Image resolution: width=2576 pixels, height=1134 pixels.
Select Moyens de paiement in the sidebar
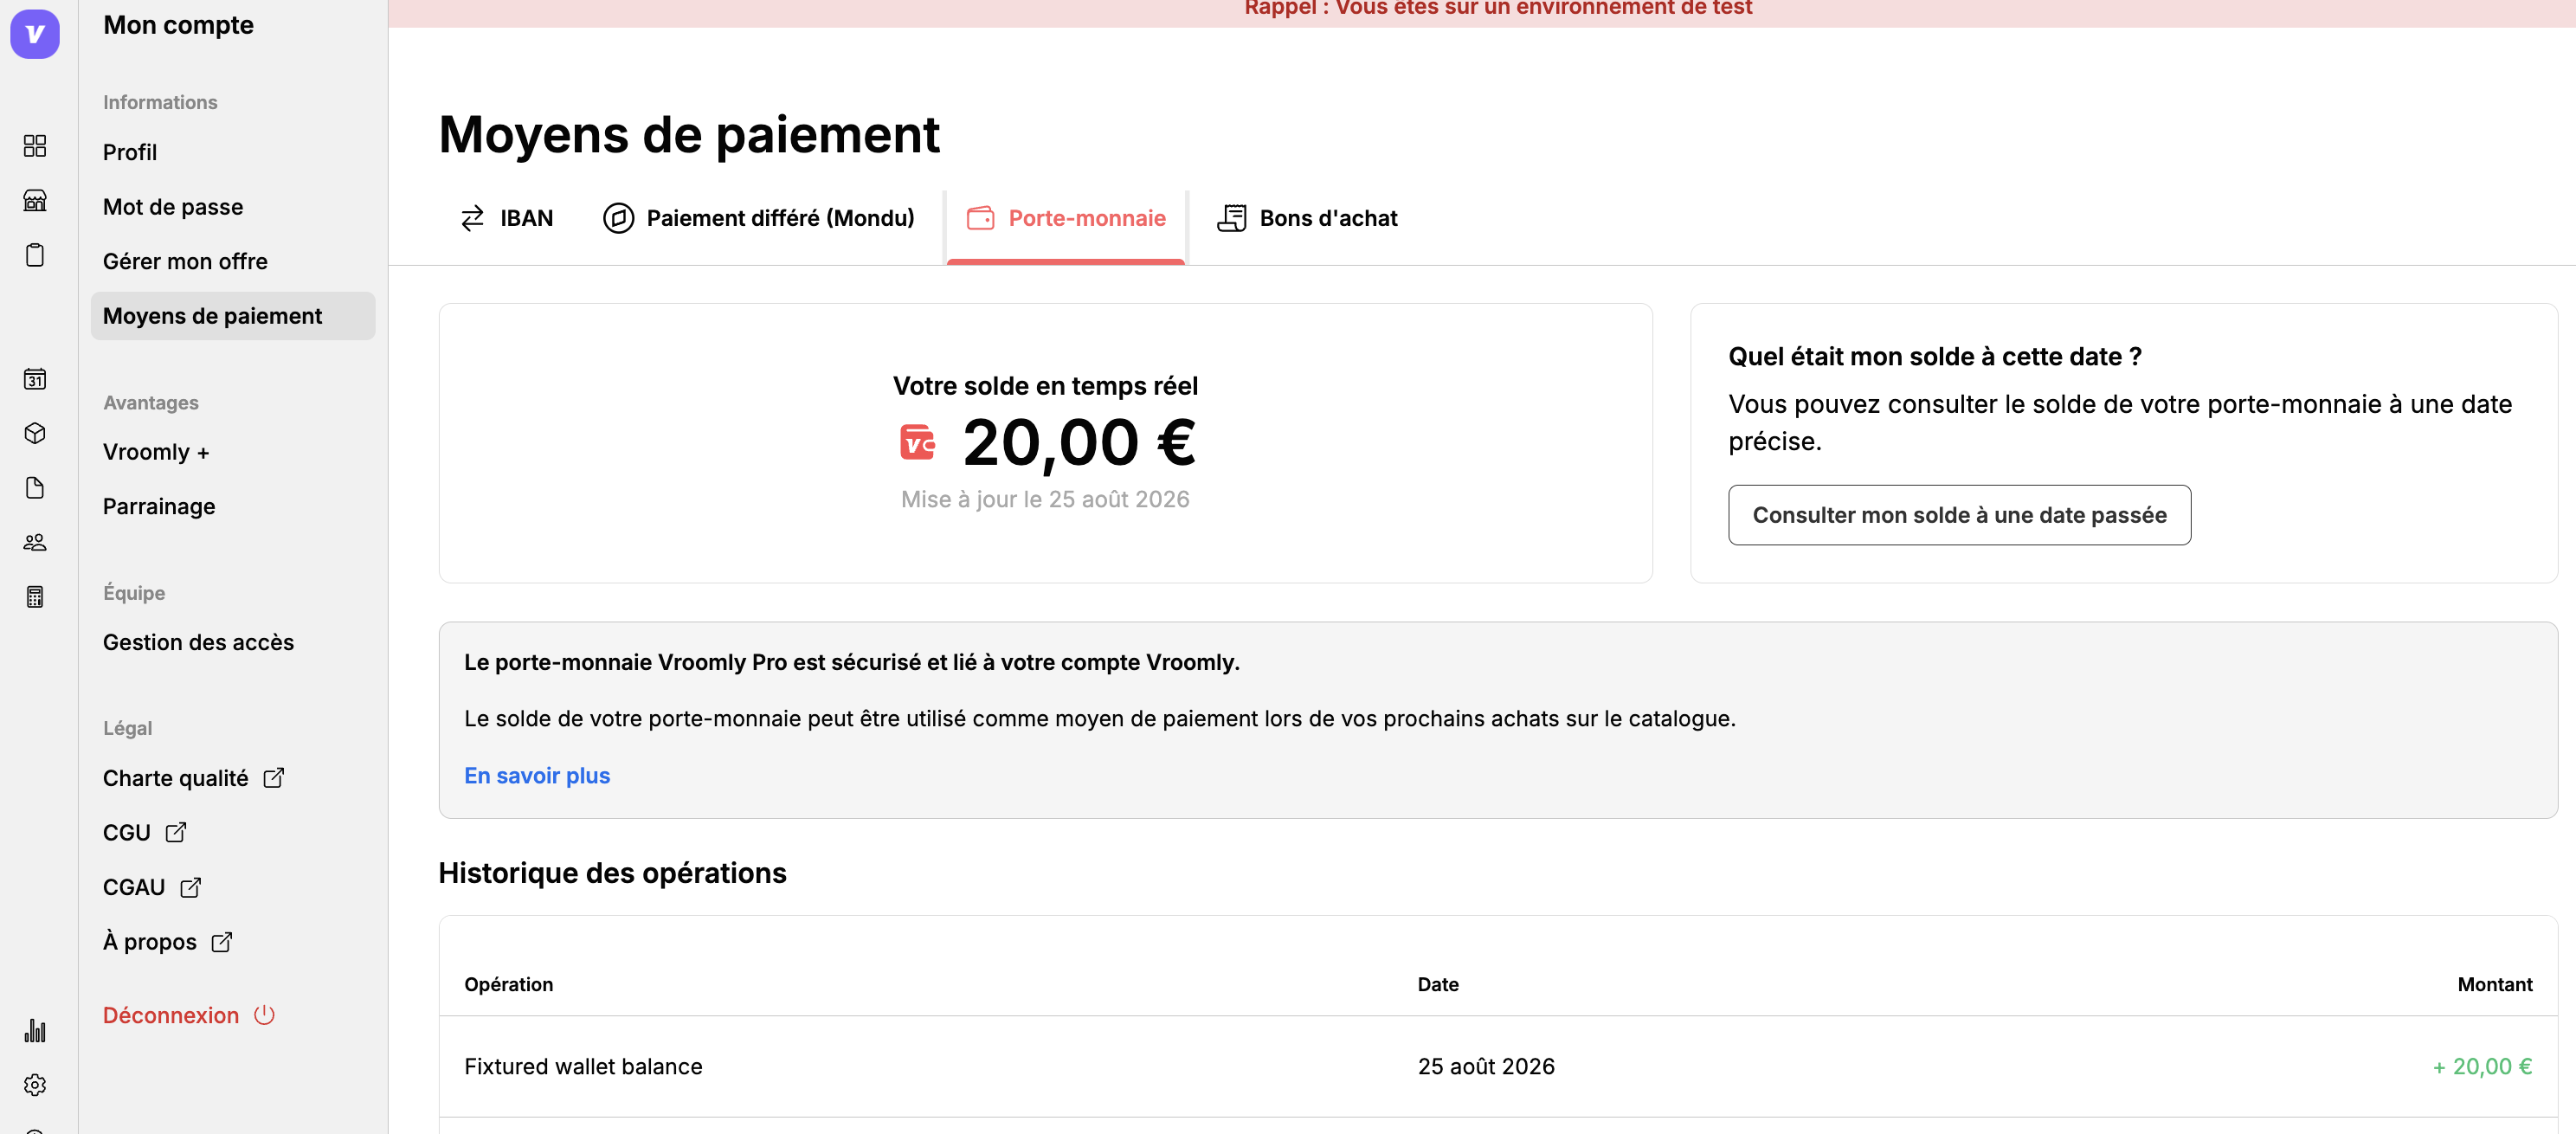pyautogui.click(x=233, y=316)
